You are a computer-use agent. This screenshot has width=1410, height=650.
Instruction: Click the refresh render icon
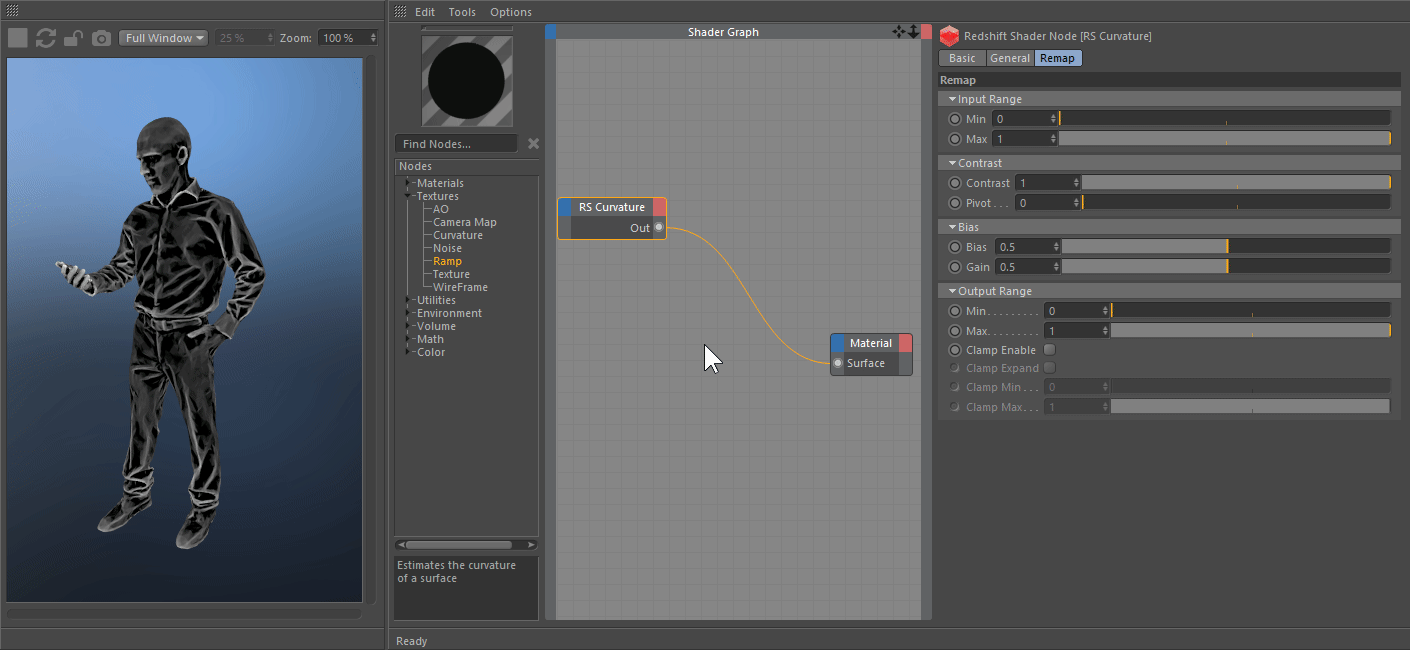pos(45,38)
